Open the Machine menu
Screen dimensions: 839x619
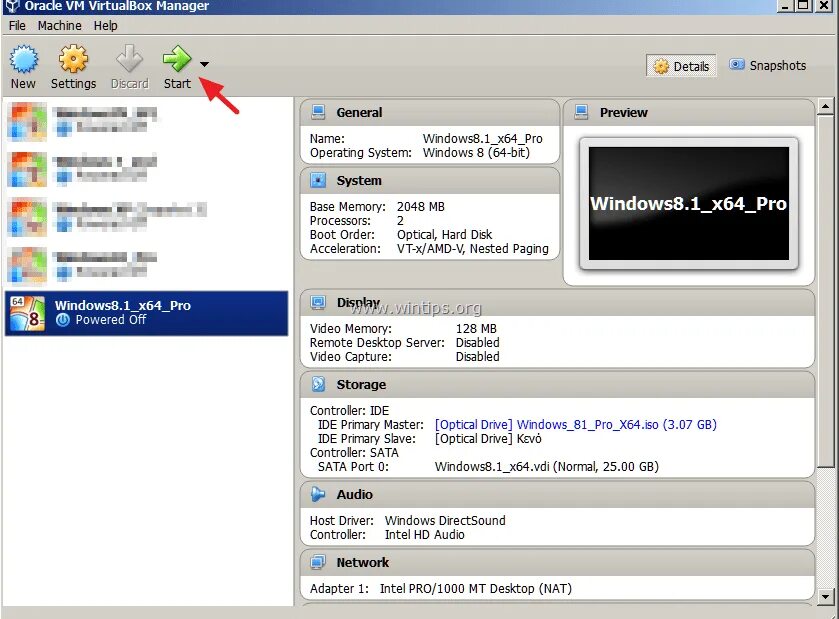tap(59, 26)
